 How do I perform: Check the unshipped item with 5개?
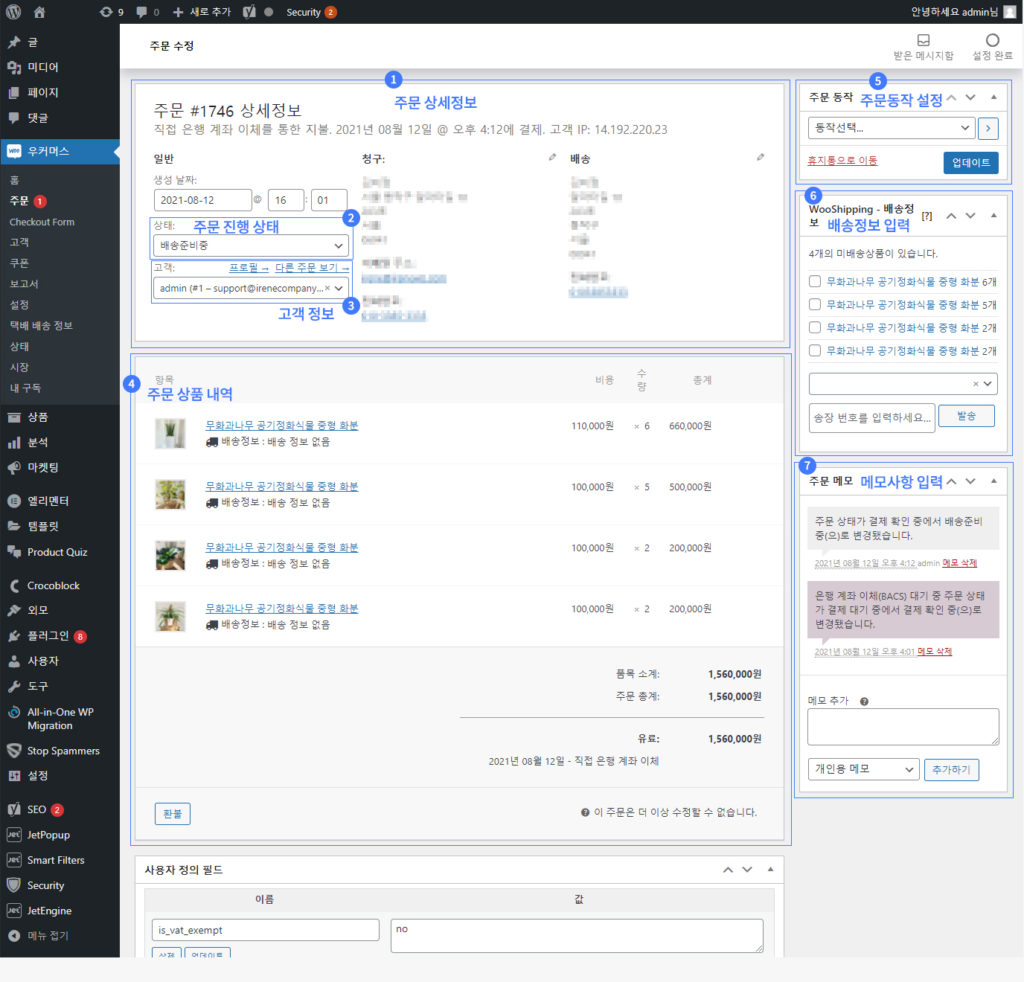pos(815,305)
